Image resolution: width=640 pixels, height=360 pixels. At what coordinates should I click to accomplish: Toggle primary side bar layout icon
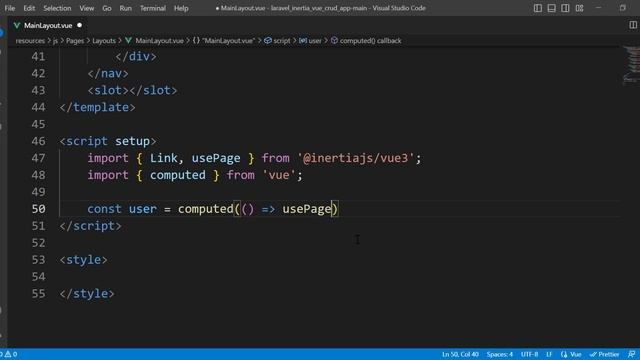pos(538,8)
